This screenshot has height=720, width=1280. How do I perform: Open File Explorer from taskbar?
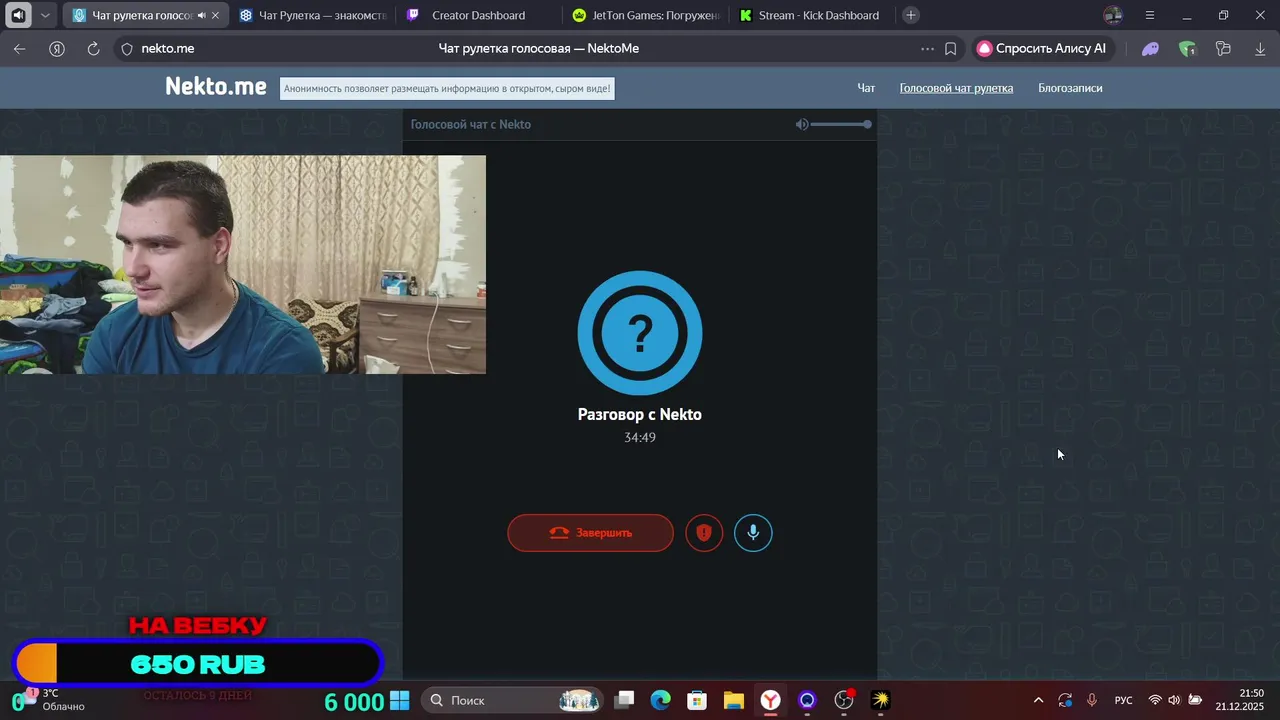734,700
